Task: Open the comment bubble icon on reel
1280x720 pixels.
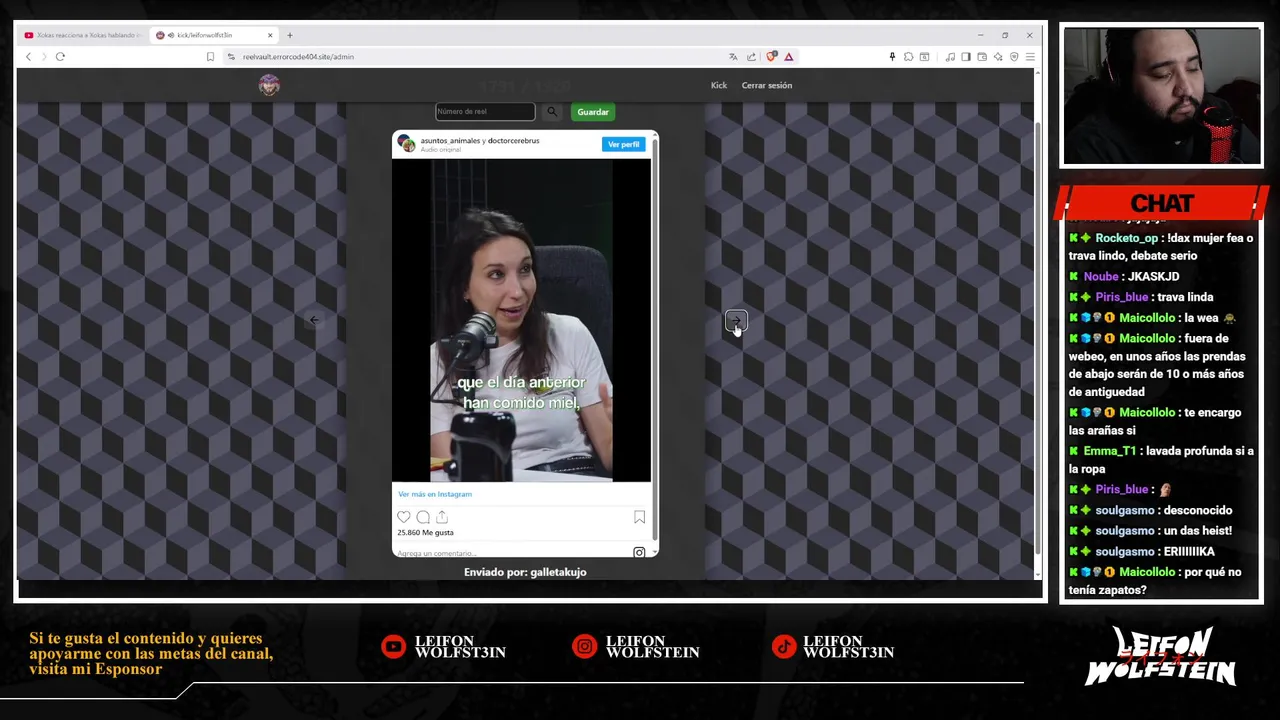Action: (x=423, y=517)
